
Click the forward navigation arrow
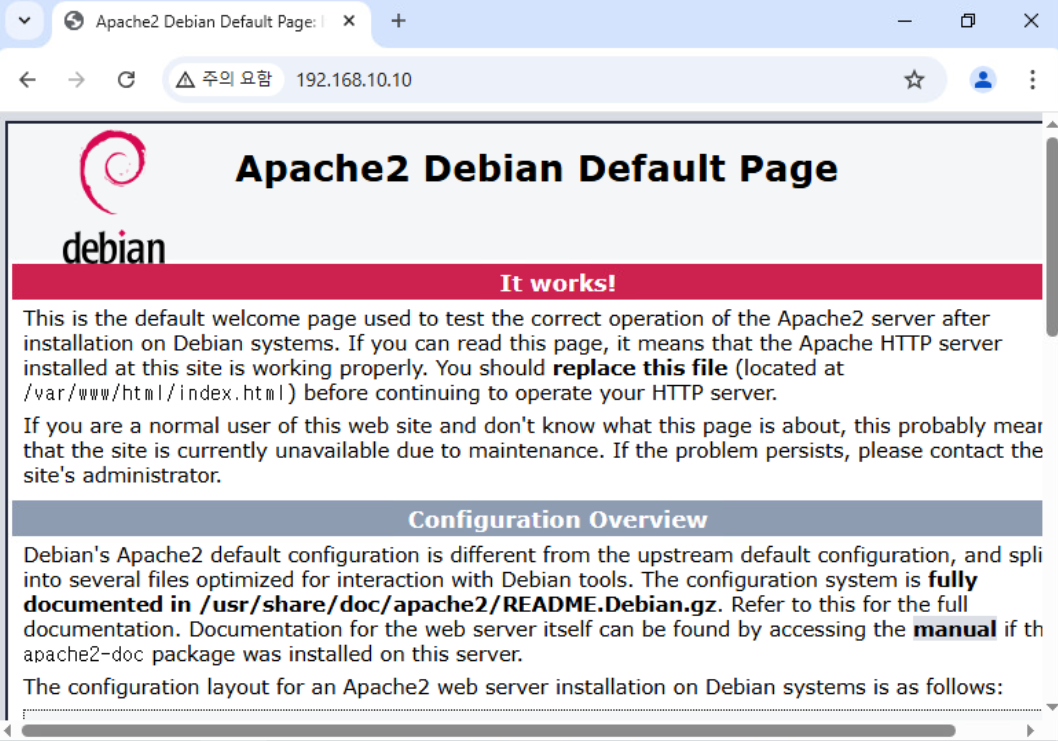coord(76,80)
